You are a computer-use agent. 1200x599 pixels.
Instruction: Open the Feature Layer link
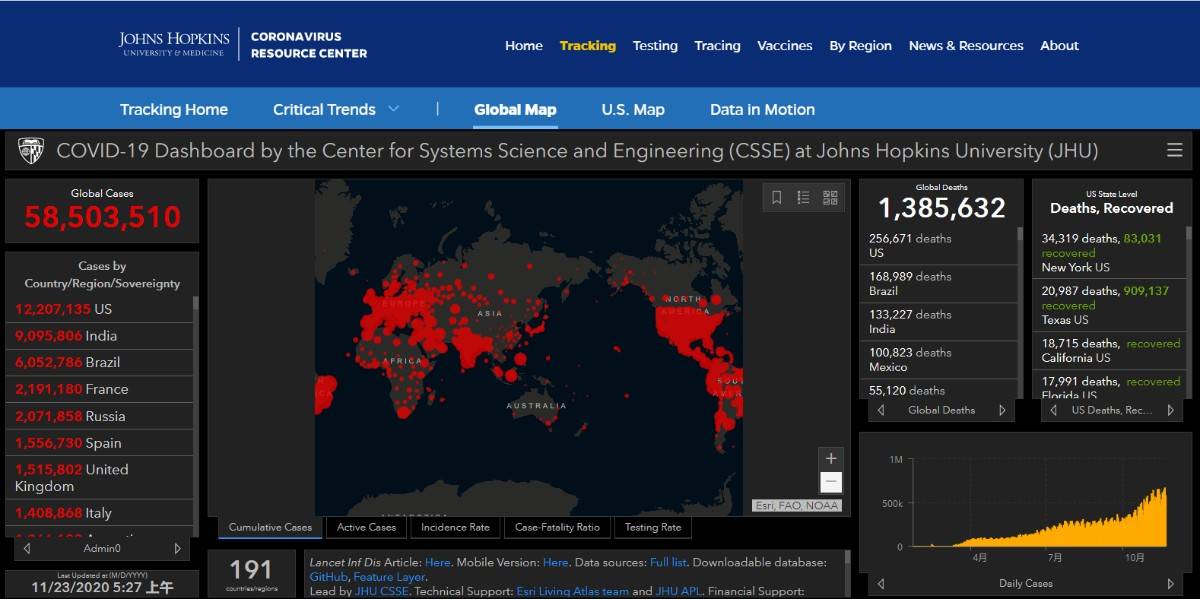pos(389,577)
